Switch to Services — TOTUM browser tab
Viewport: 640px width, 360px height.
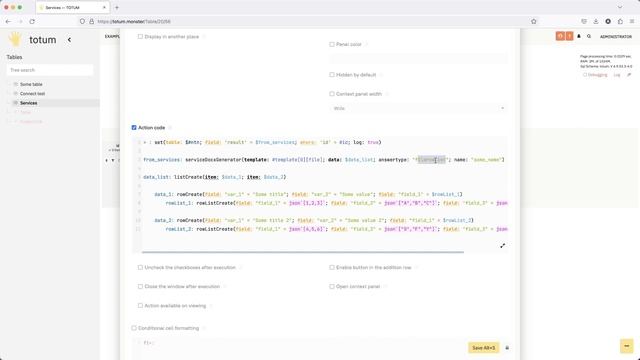73,7
